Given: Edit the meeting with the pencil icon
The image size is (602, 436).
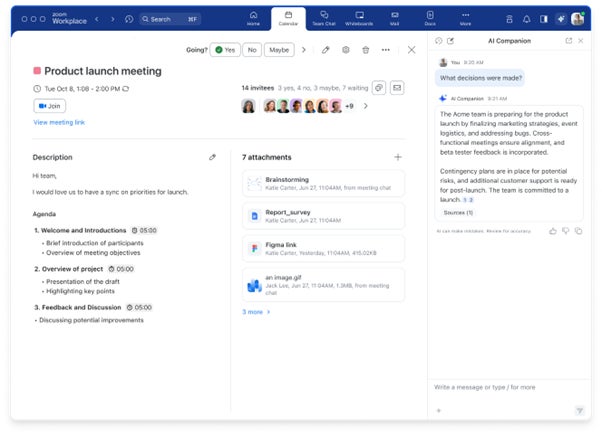Looking at the screenshot, I should pyautogui.click(x=326, y=49).
